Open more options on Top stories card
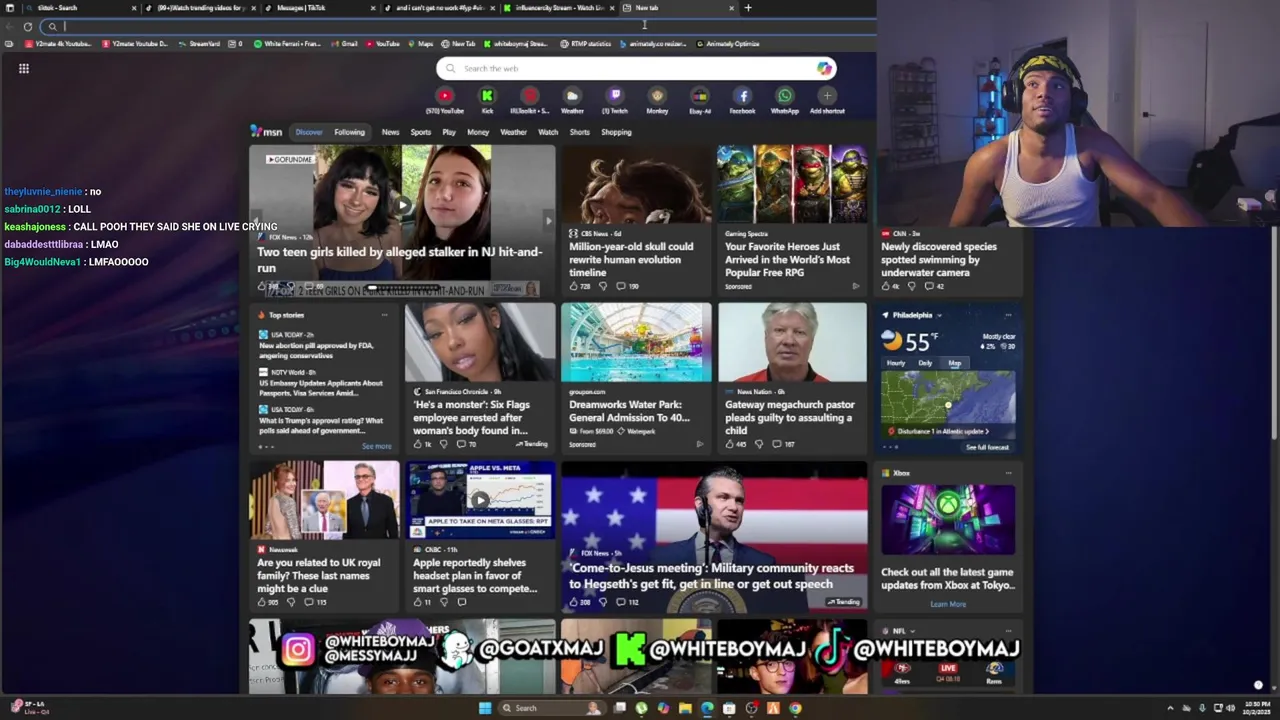 [384, 315]
